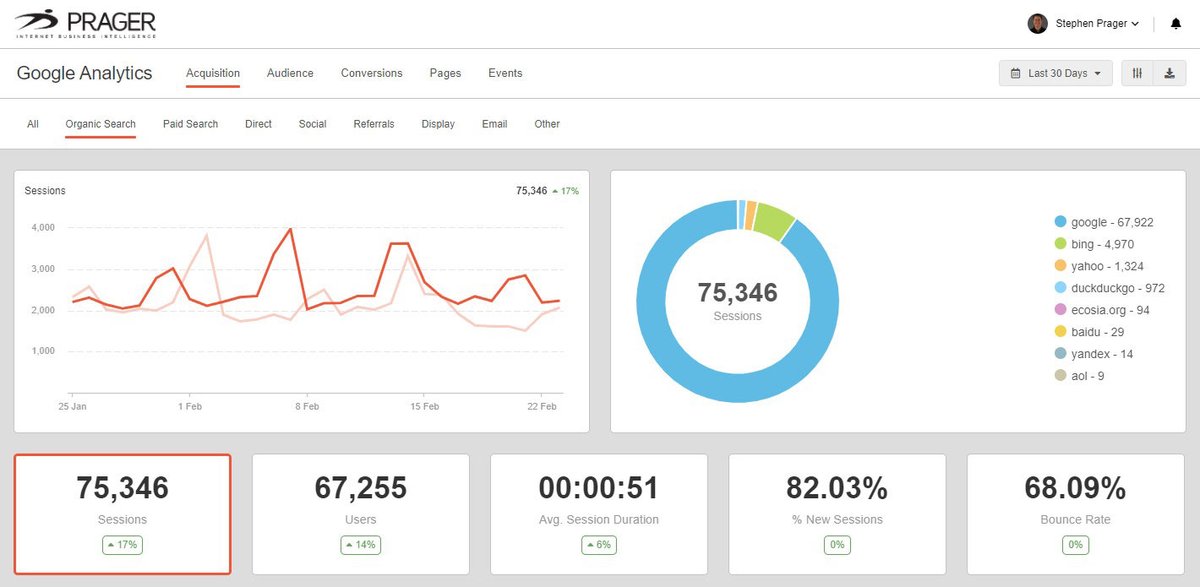Click the 'bing - 4,970' legend text

(1102, 244)
